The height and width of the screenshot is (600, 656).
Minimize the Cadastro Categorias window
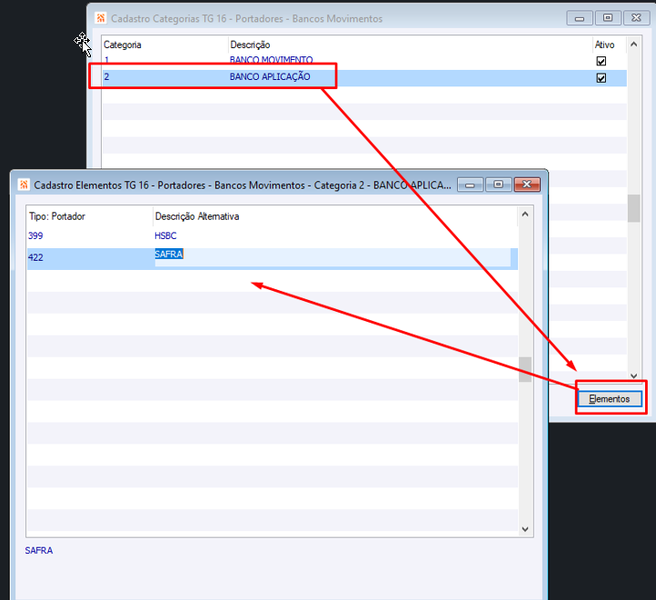tap(579, 18)
